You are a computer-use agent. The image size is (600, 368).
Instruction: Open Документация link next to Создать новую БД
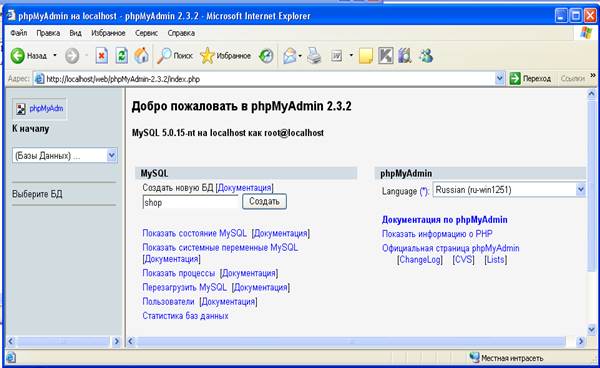tap(245, 188)
